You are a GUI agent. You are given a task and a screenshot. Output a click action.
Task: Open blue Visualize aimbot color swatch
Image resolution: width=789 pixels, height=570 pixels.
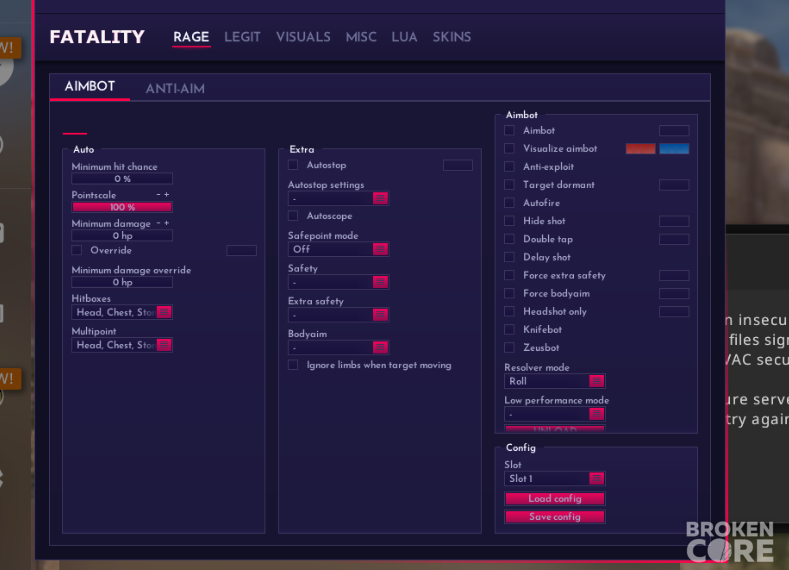pos(674,148)
